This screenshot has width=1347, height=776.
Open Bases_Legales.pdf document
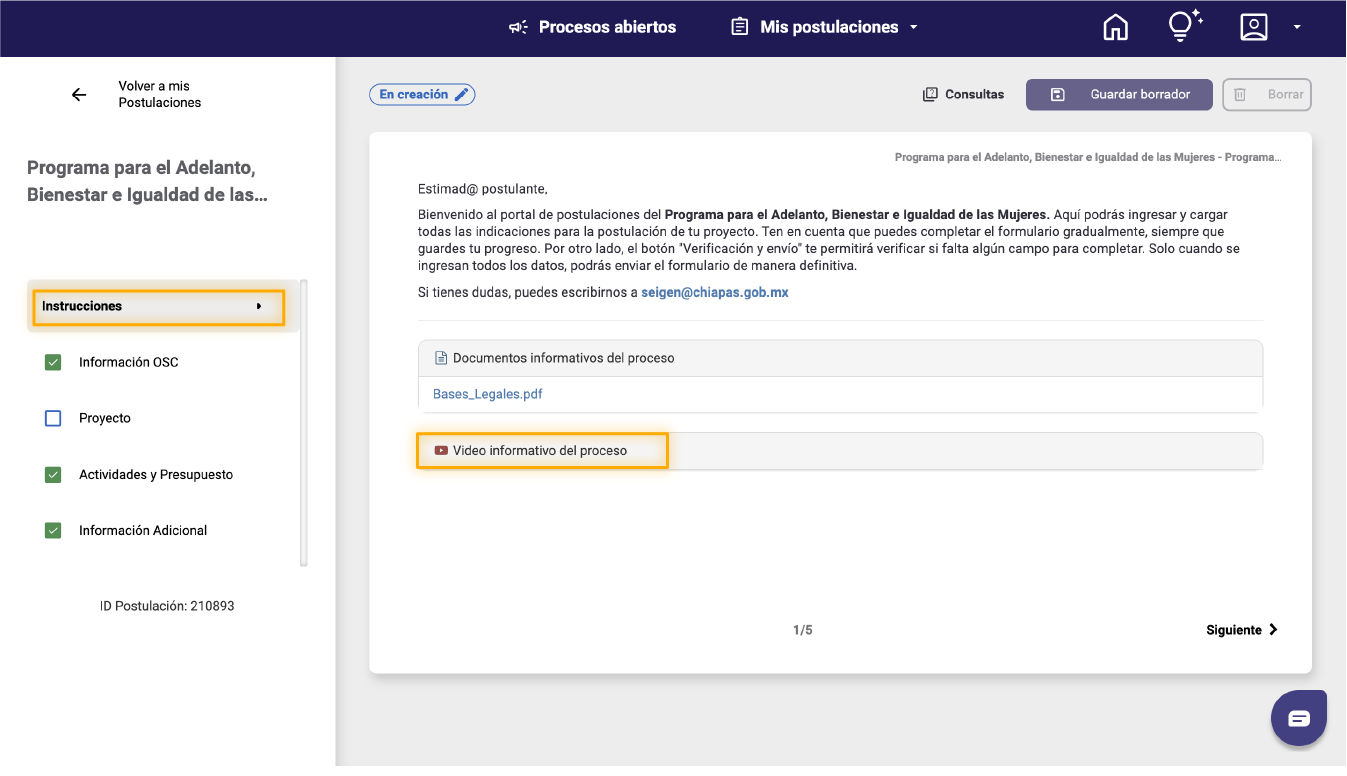[x=488, y=394]
